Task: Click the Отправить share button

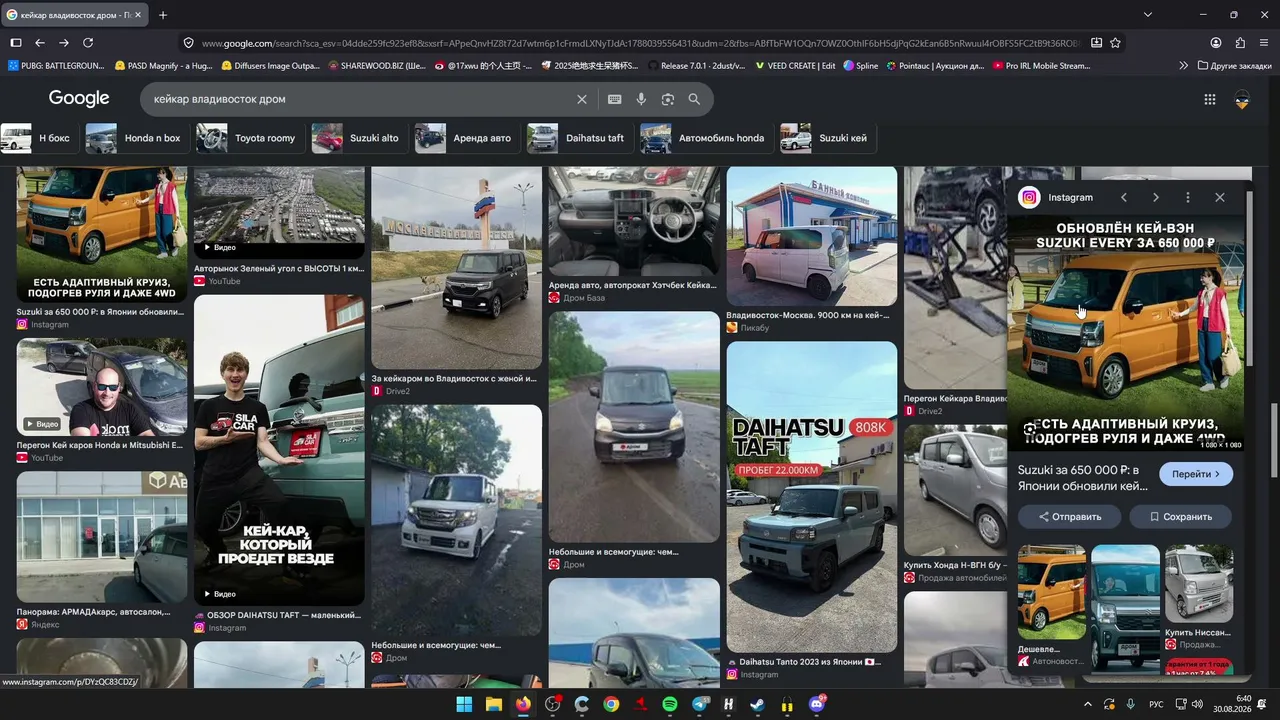Action: pyautogui.click(x=1070, y=517)
